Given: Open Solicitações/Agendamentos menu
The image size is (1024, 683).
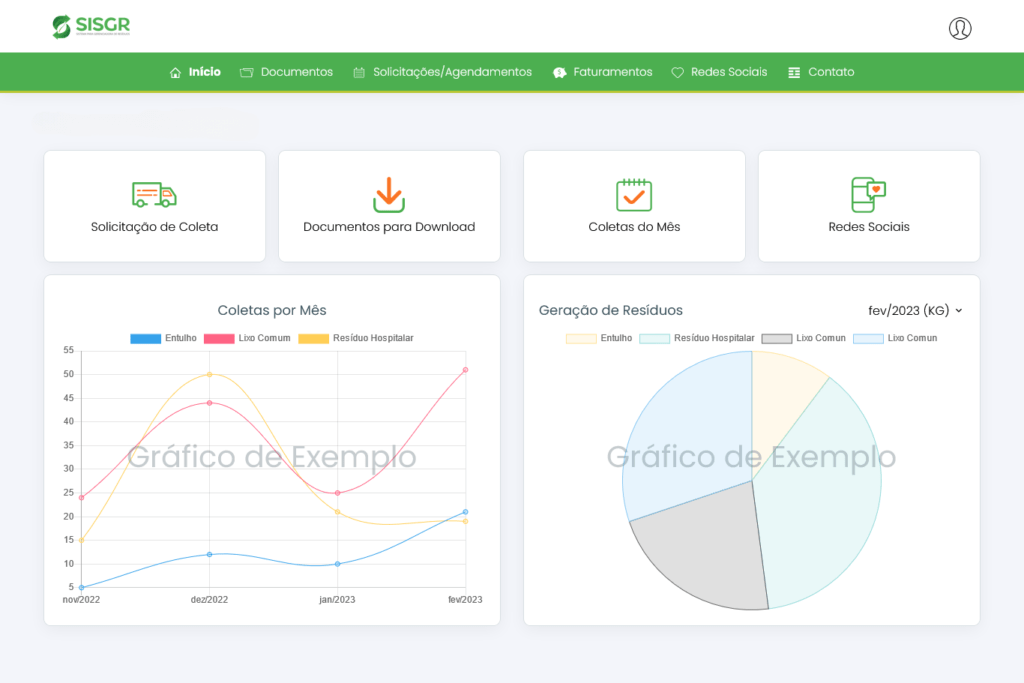Looking at the screenshot, I should (x=443, y=72).
